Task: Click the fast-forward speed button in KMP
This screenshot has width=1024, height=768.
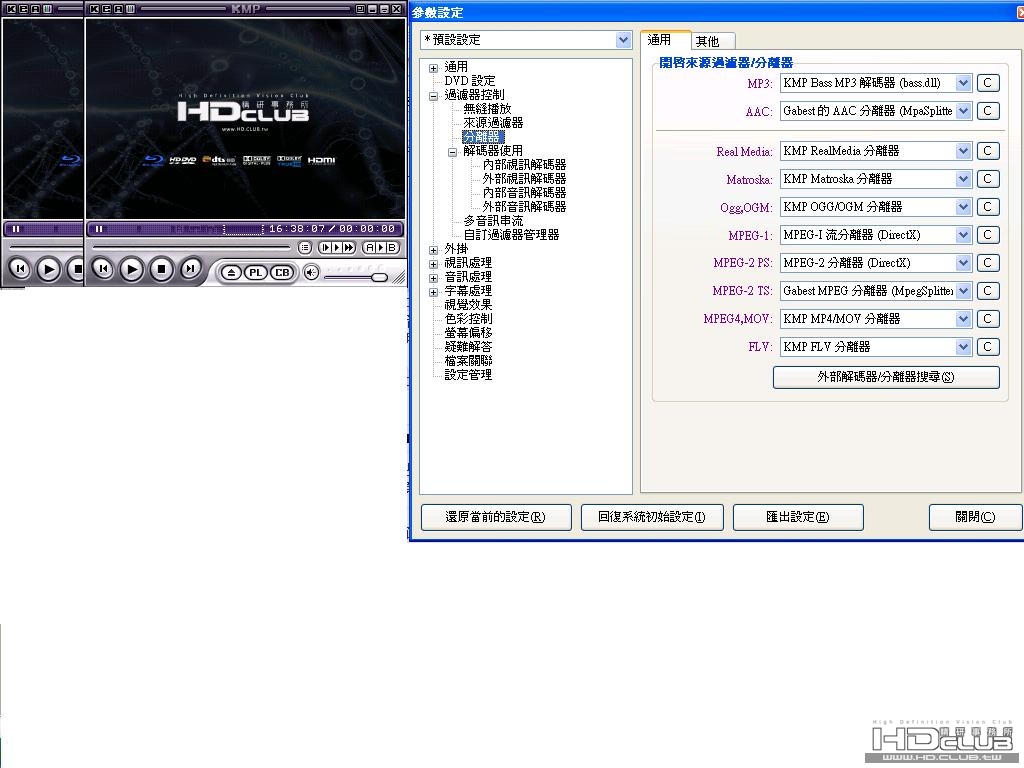Action: [349, 248]
